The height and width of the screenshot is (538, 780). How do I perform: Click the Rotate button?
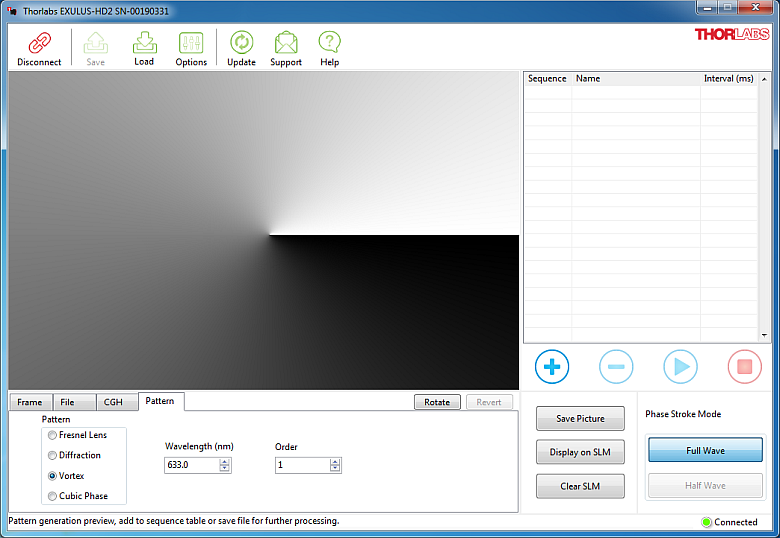(437, 402)
